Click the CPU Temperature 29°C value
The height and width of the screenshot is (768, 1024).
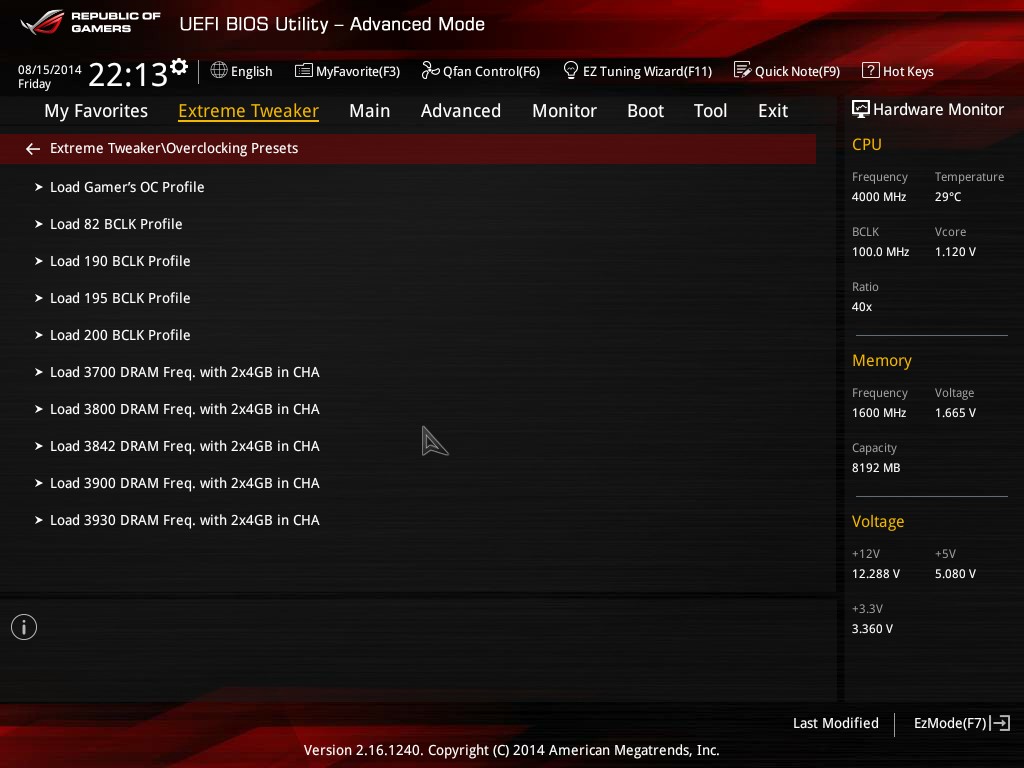[x=948, y=197]
